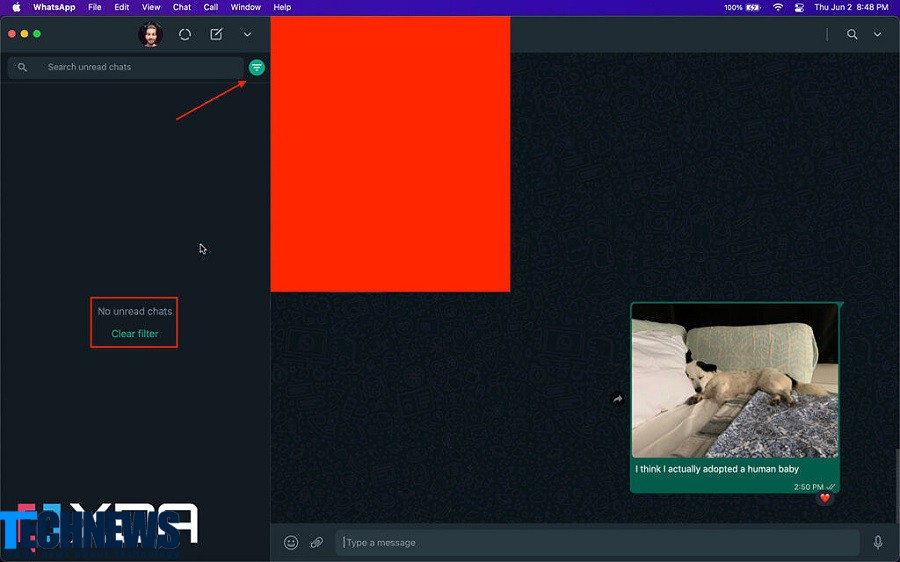Record a voice message with microphone

point(878,543)
